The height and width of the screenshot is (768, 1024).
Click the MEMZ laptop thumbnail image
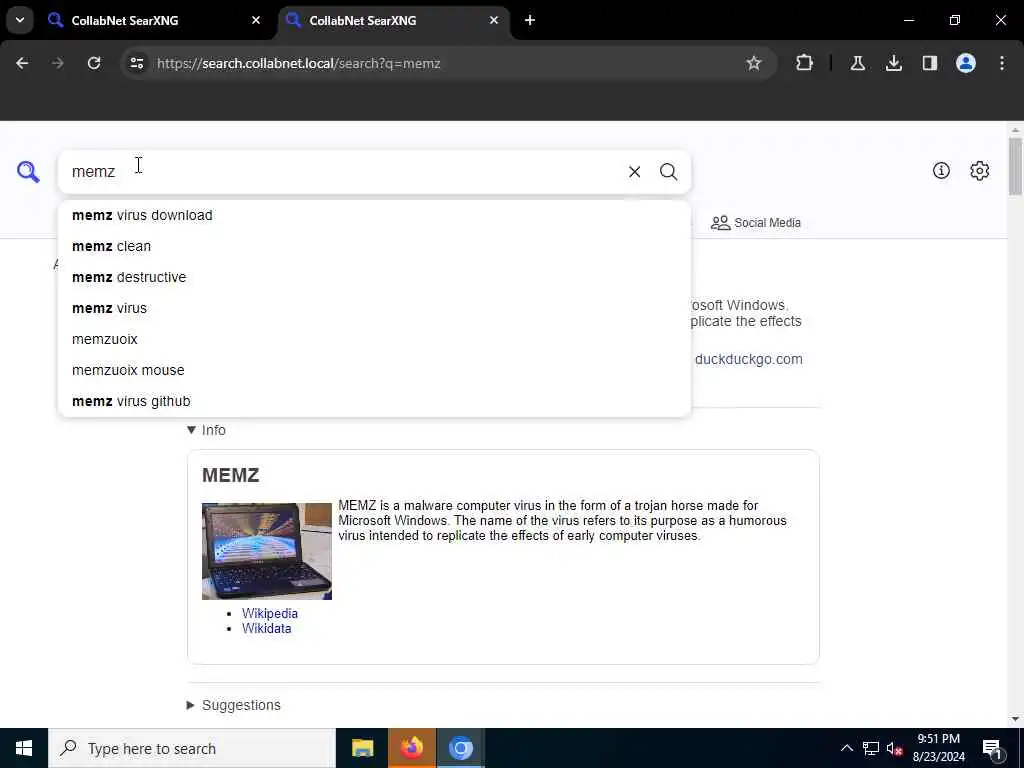point(266,551)
